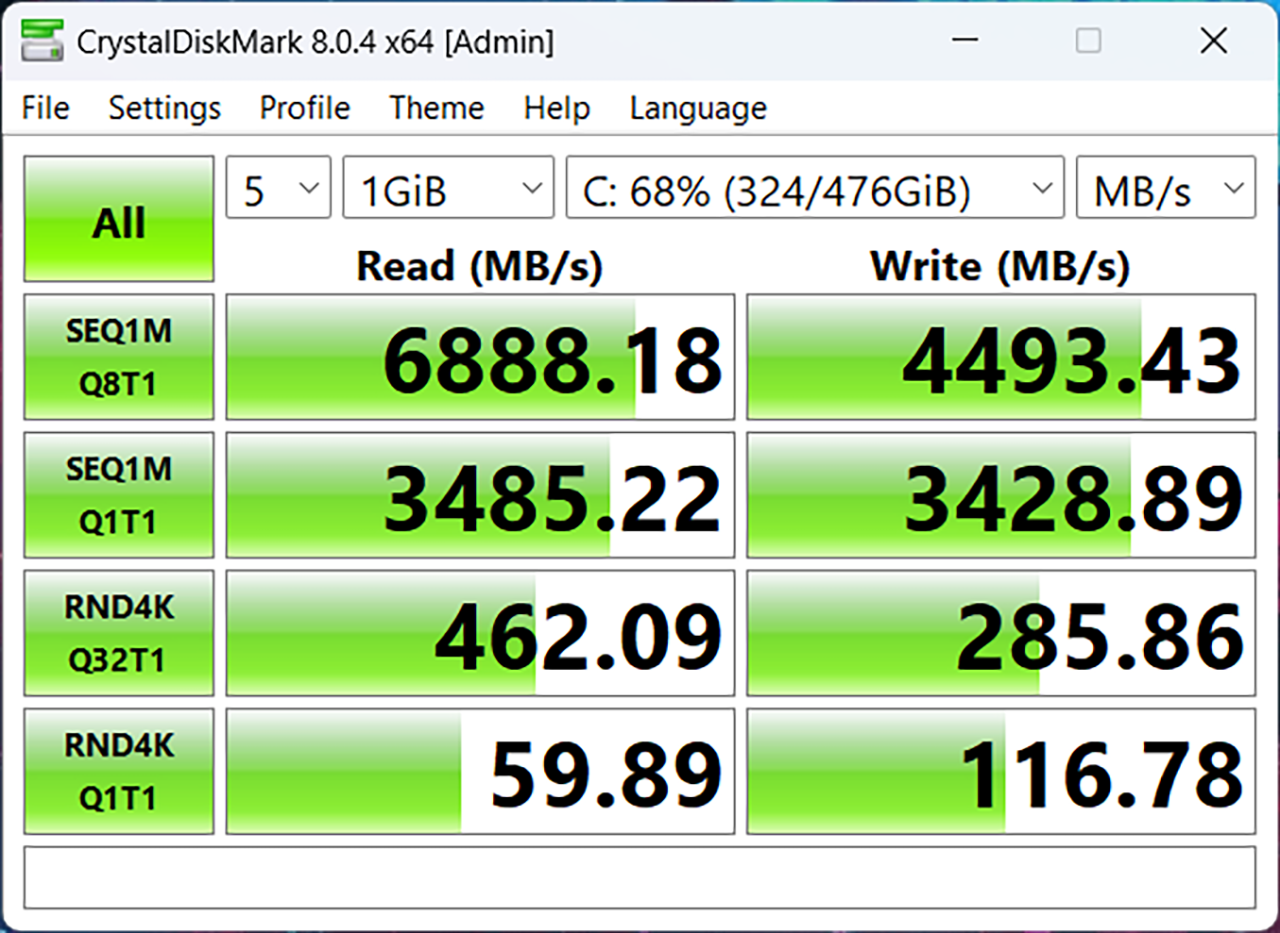Start all benchmarks with the All button
The height and width of the screenshot is (933, 1280).
[x=119, y=219]
